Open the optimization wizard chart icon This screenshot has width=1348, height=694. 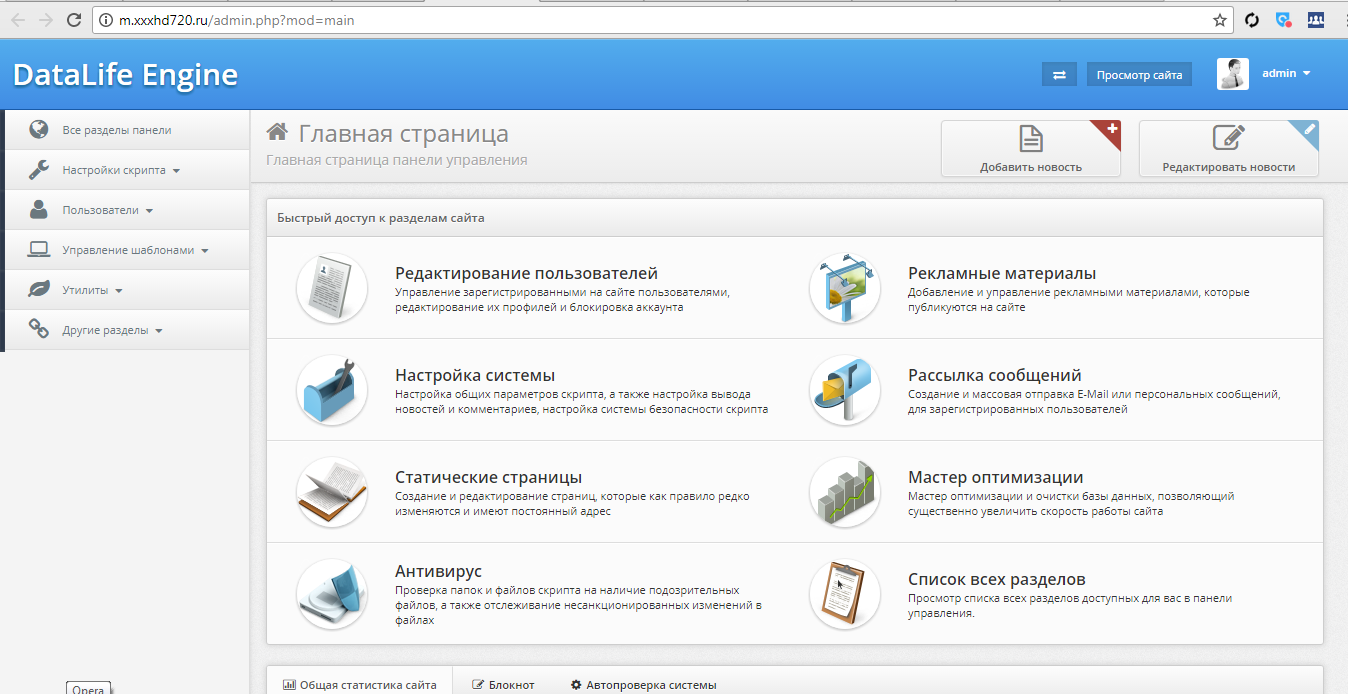click(x=844, y=492)
